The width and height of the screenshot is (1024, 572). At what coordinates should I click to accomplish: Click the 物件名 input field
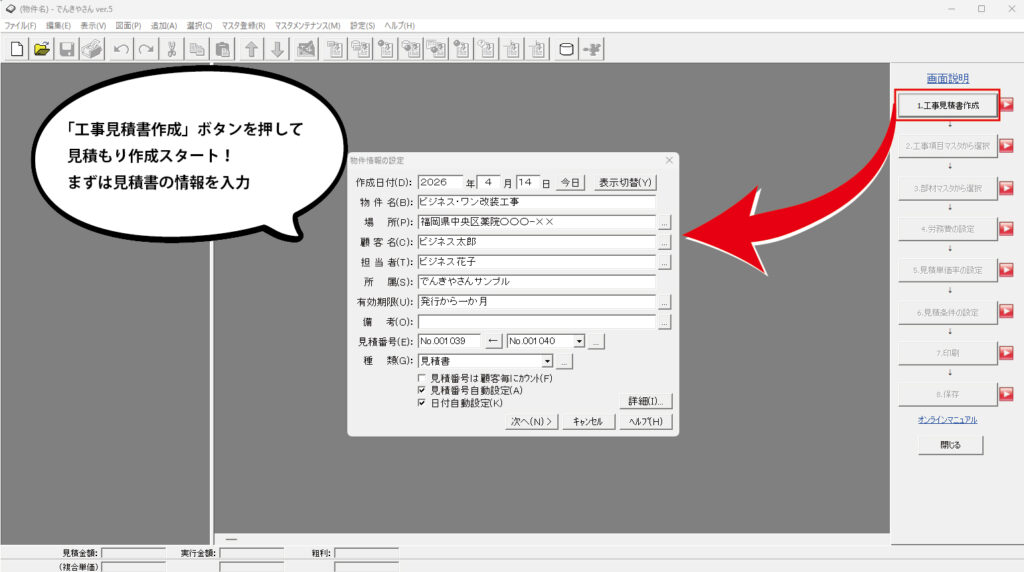click(x=536, y=202)
